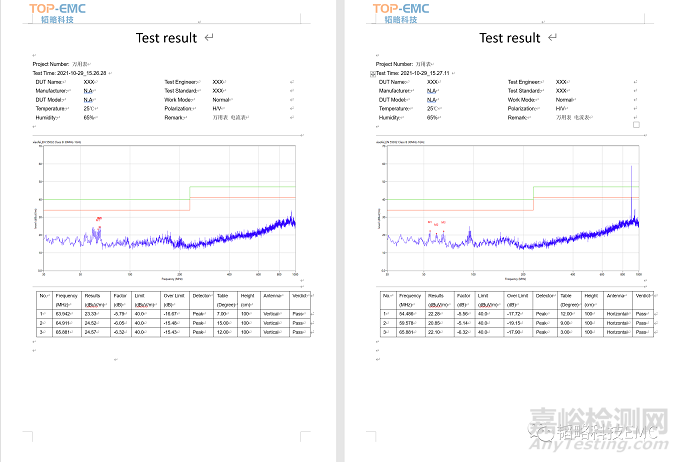Click the Work Mode Normal value on right page
Screen dimensions: 680x462
click(x=565, y=99)
